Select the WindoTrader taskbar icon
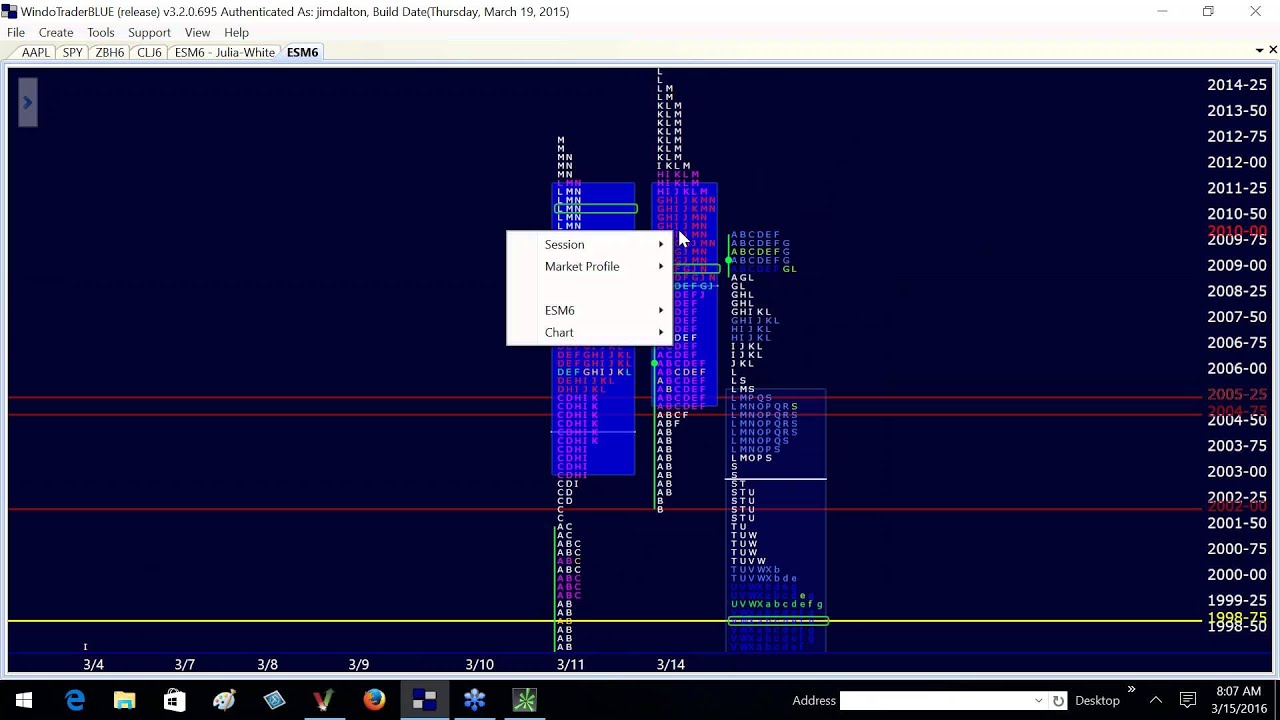The height and width of the screenshot is (720, 1280). point(424,700)
